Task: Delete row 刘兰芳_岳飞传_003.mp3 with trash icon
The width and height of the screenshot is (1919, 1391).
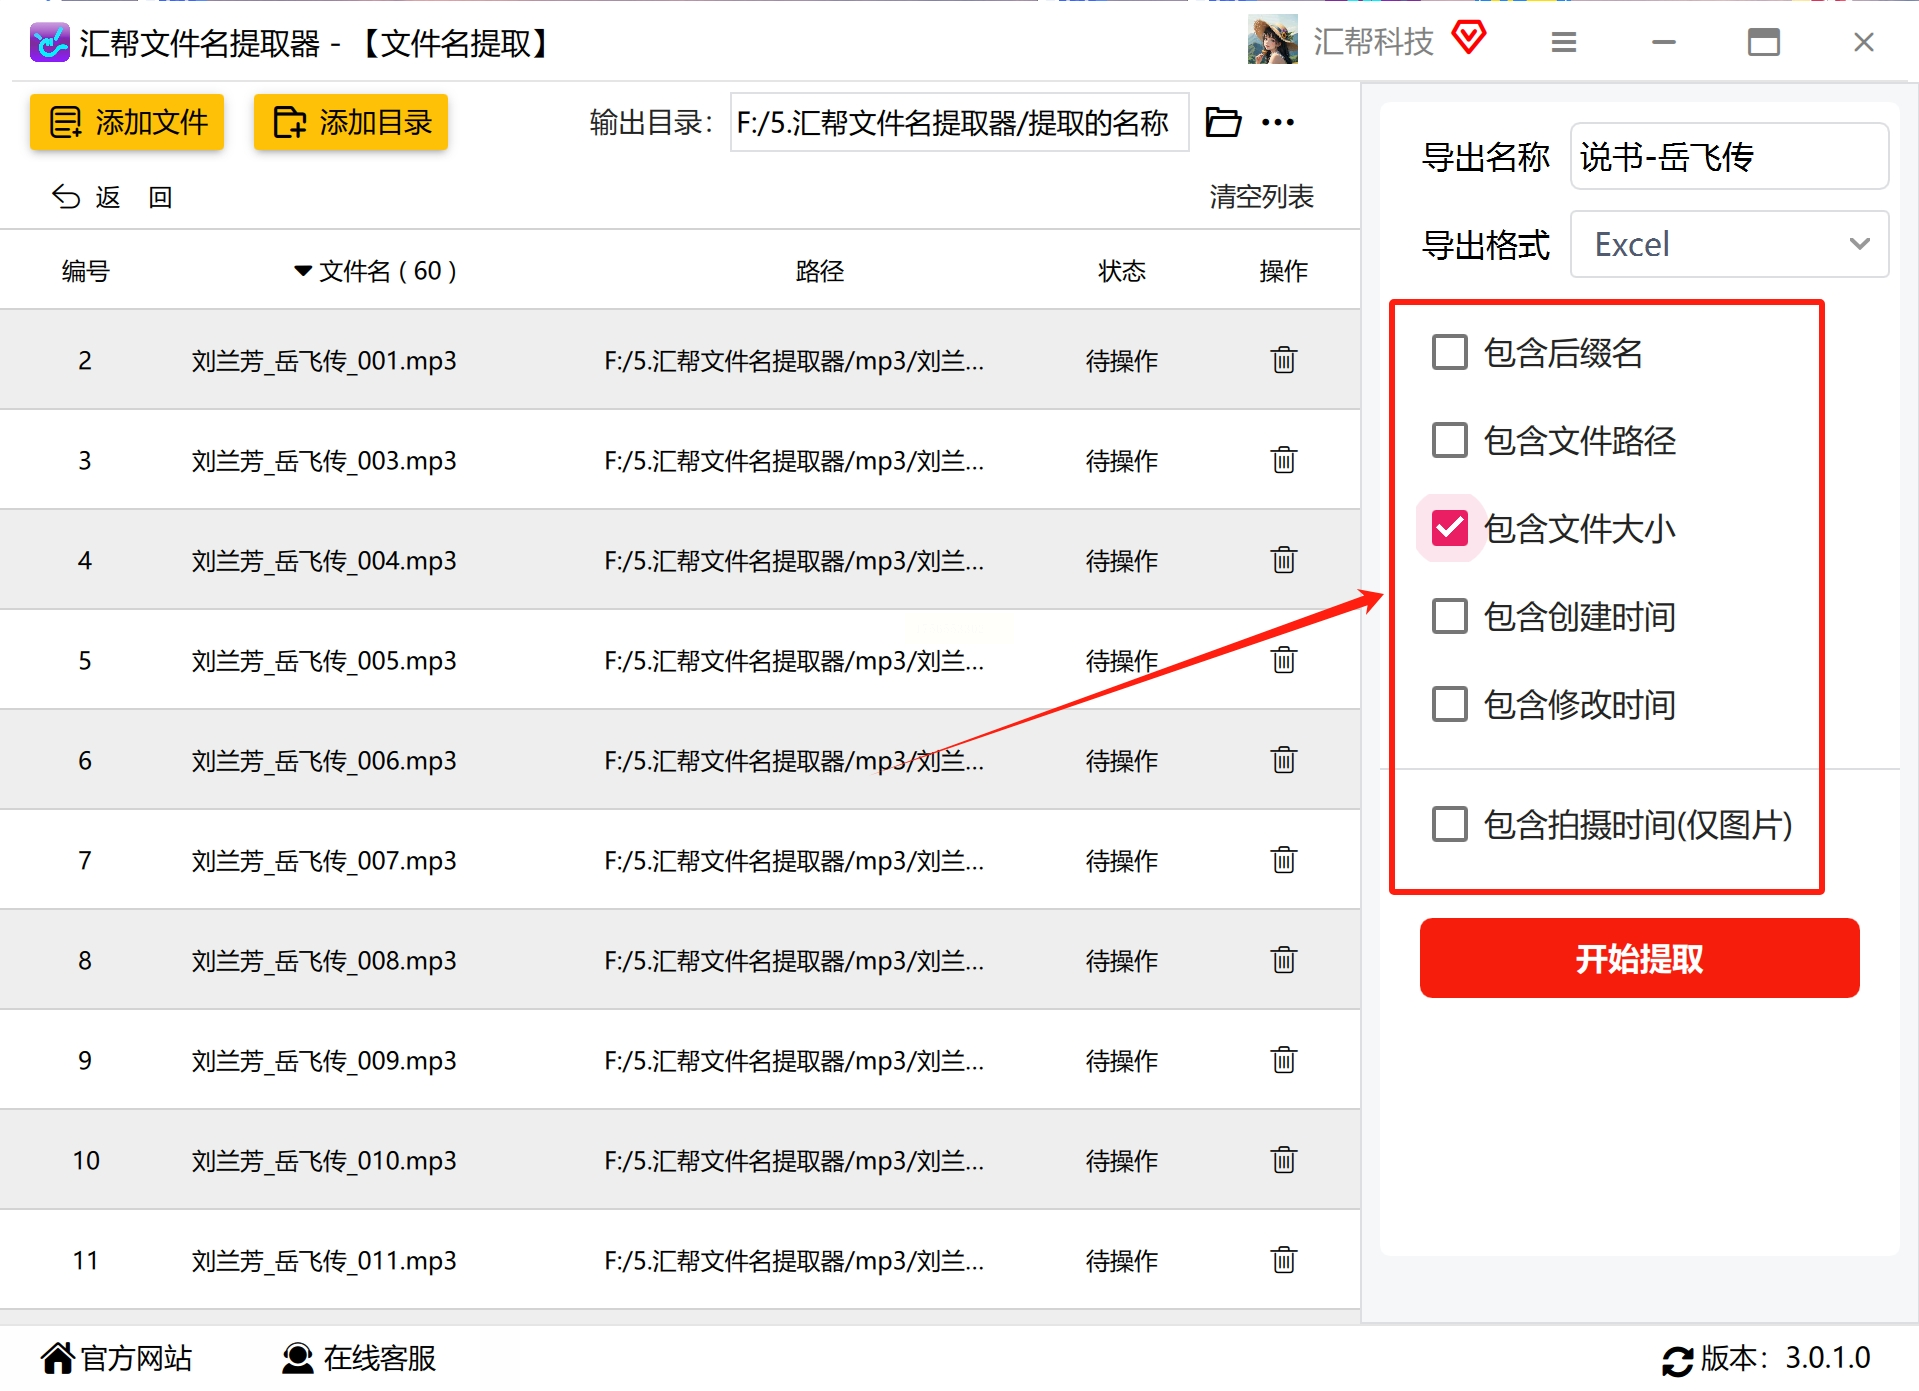Action: tap(1284, 460)
